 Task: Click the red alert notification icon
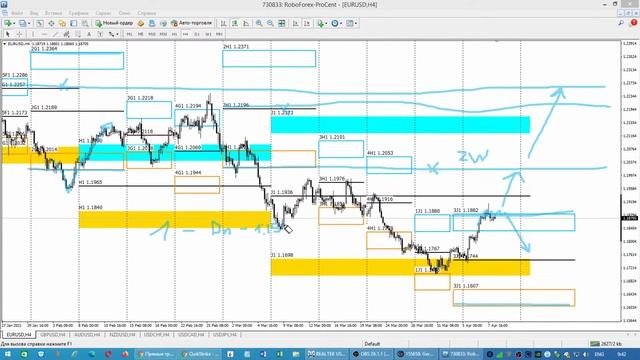(634, 23)
